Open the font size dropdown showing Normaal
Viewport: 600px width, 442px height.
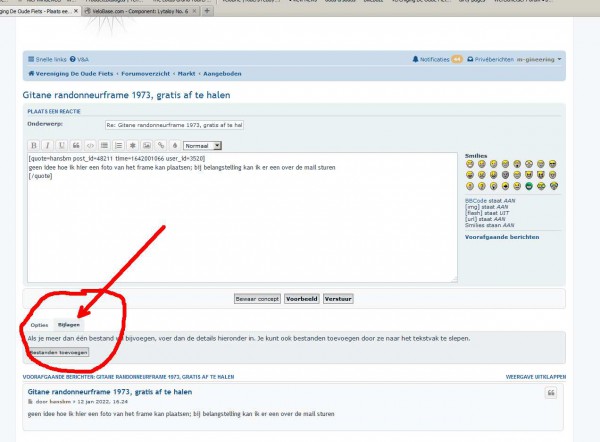(x=202, y=146)
